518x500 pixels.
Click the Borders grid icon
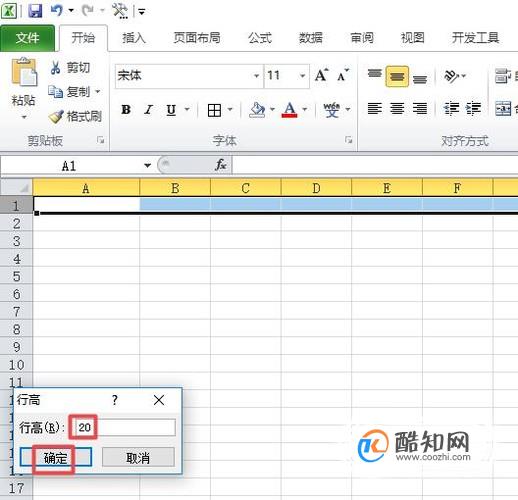214,110
